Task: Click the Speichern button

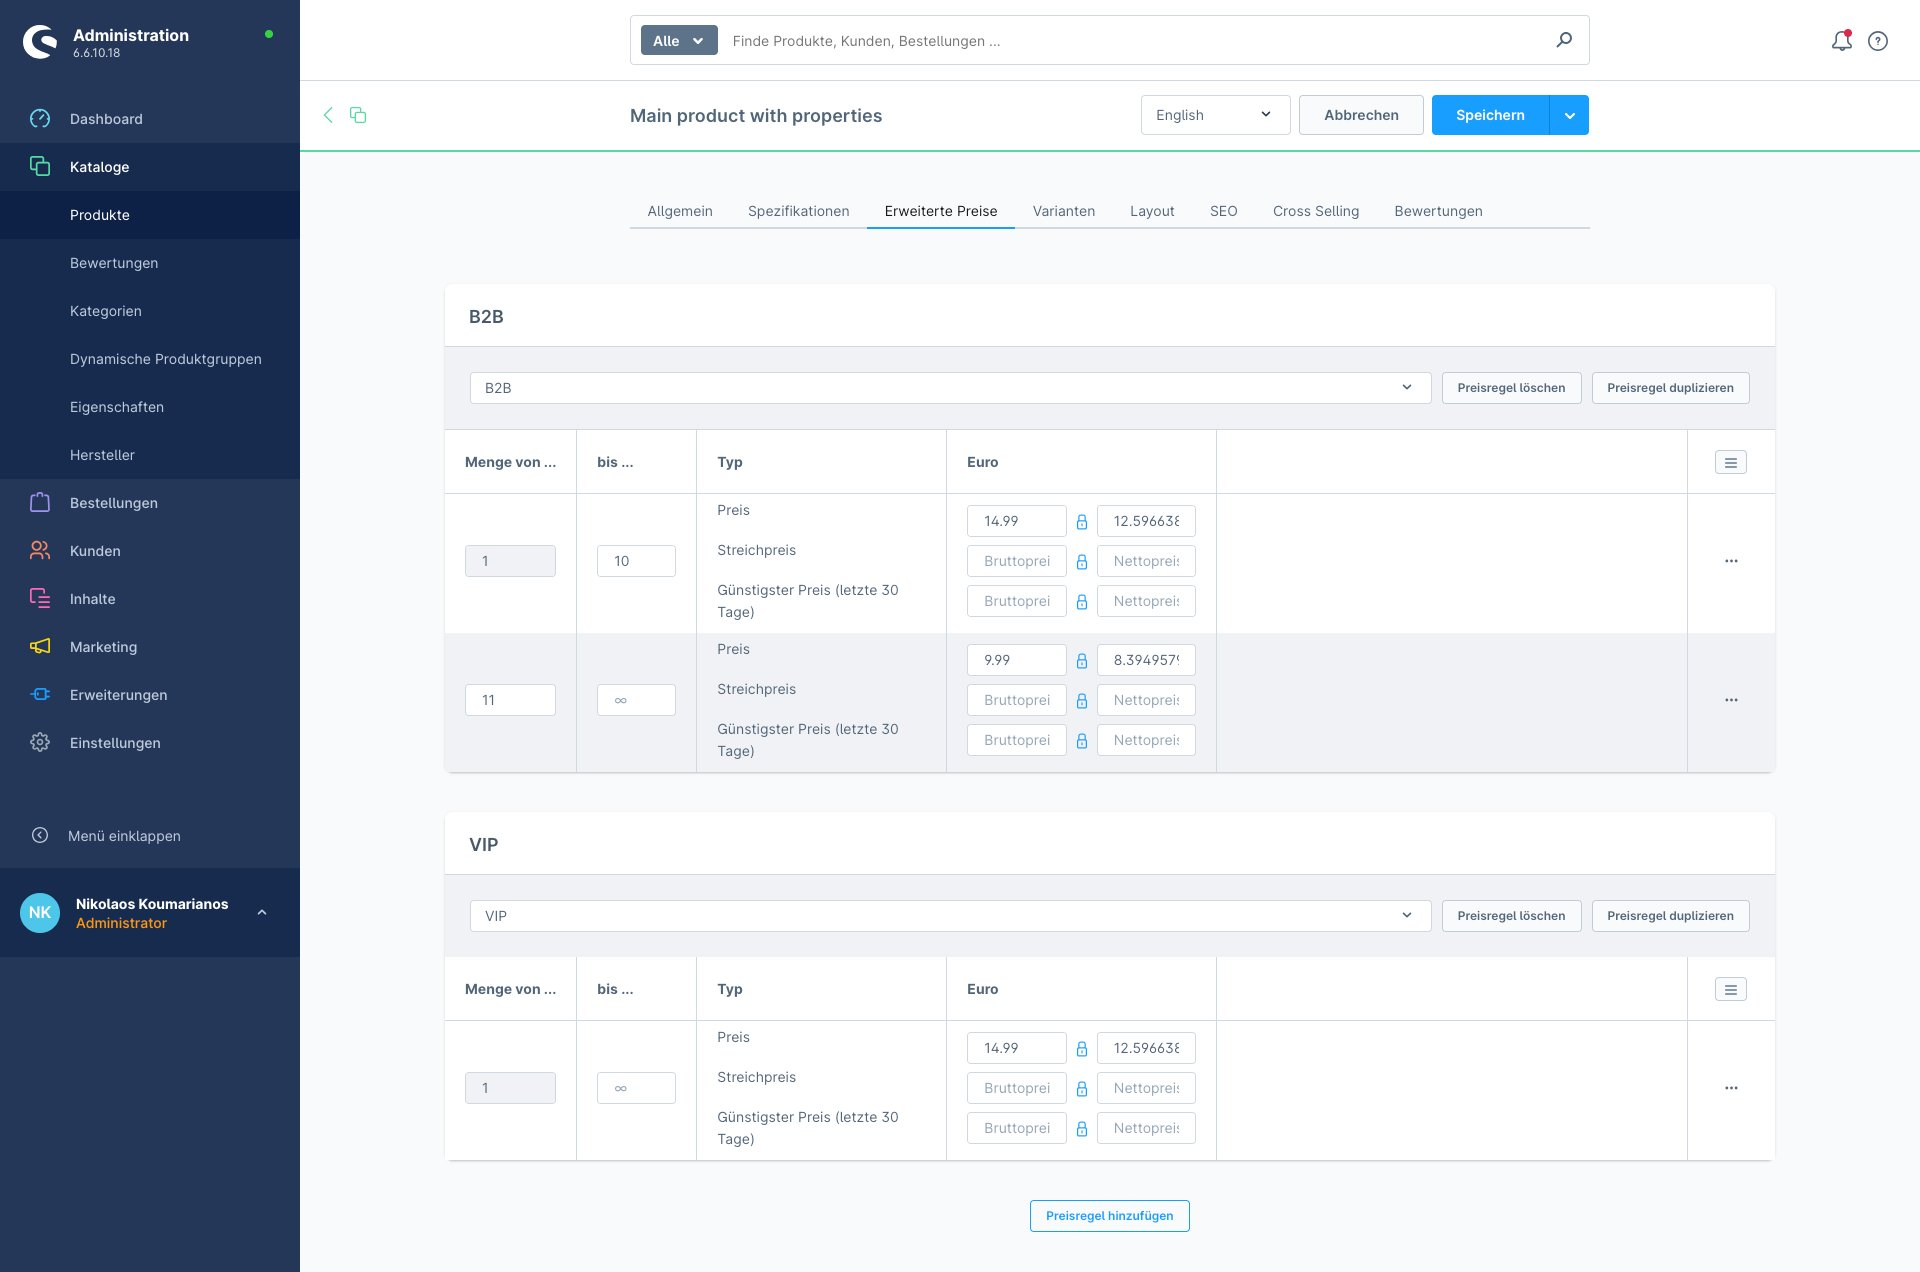Action: click(1490, 115)
